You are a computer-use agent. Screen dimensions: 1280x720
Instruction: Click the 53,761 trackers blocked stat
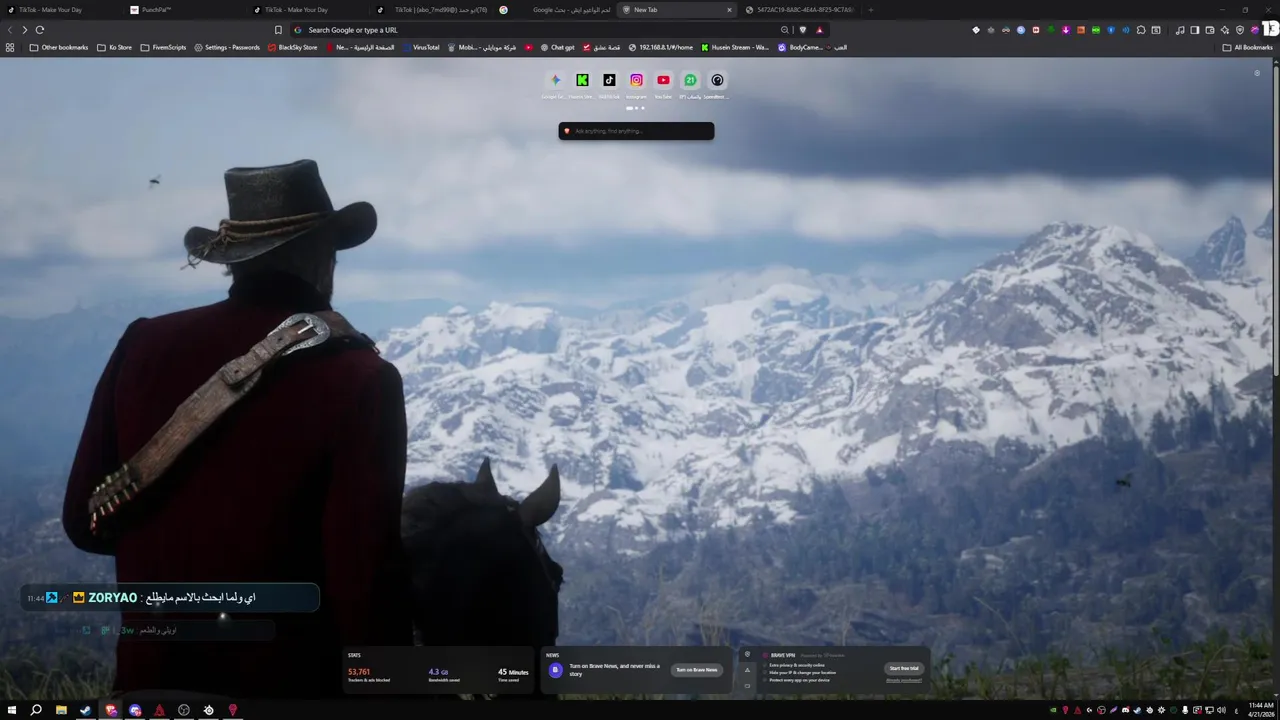[369, 674]
